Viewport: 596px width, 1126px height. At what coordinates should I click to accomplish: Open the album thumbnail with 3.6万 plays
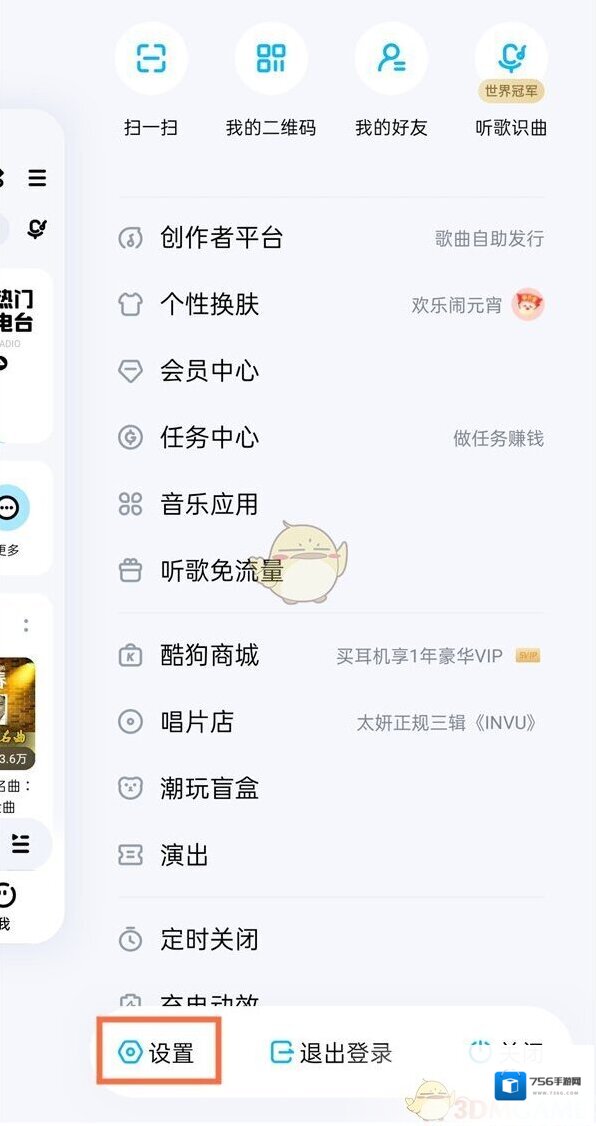(x=17, y=712)
